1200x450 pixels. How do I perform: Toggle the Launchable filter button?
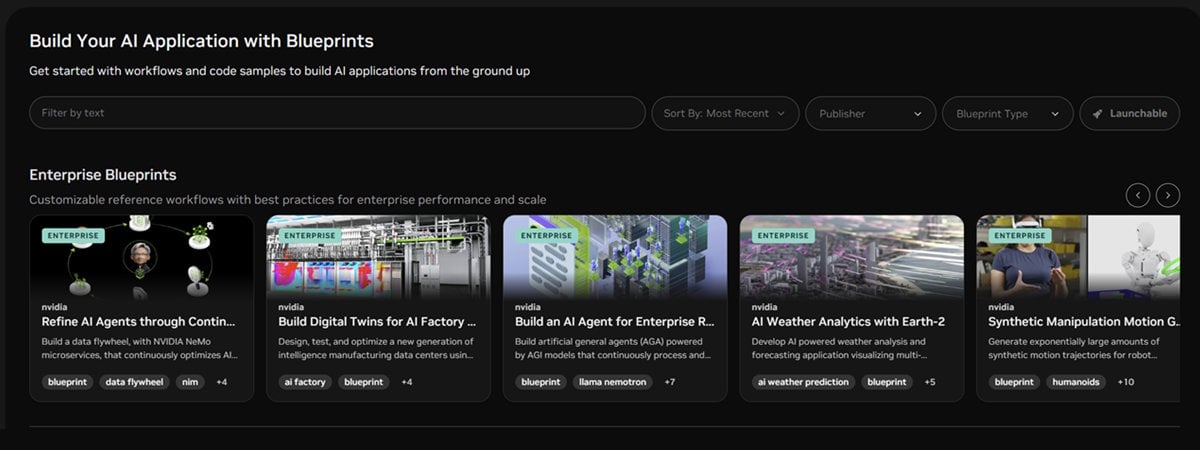1129,113
